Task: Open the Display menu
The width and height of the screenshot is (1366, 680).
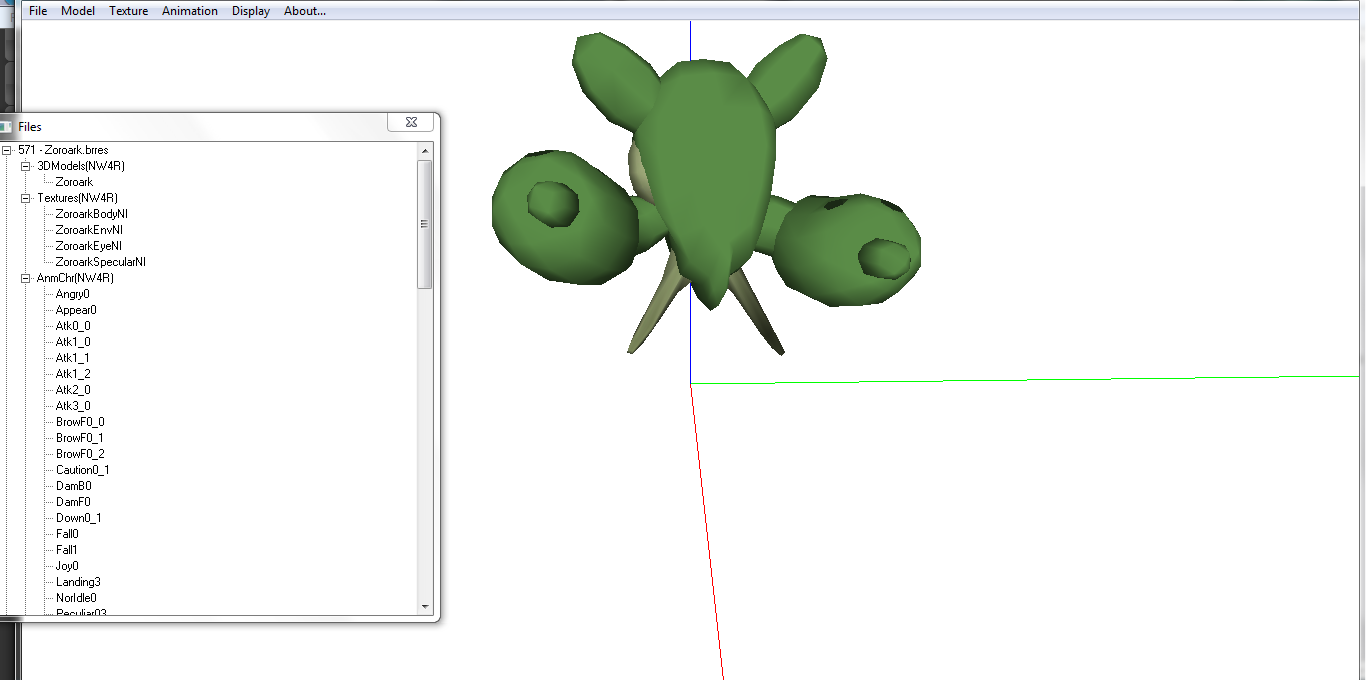Action: 251,11
